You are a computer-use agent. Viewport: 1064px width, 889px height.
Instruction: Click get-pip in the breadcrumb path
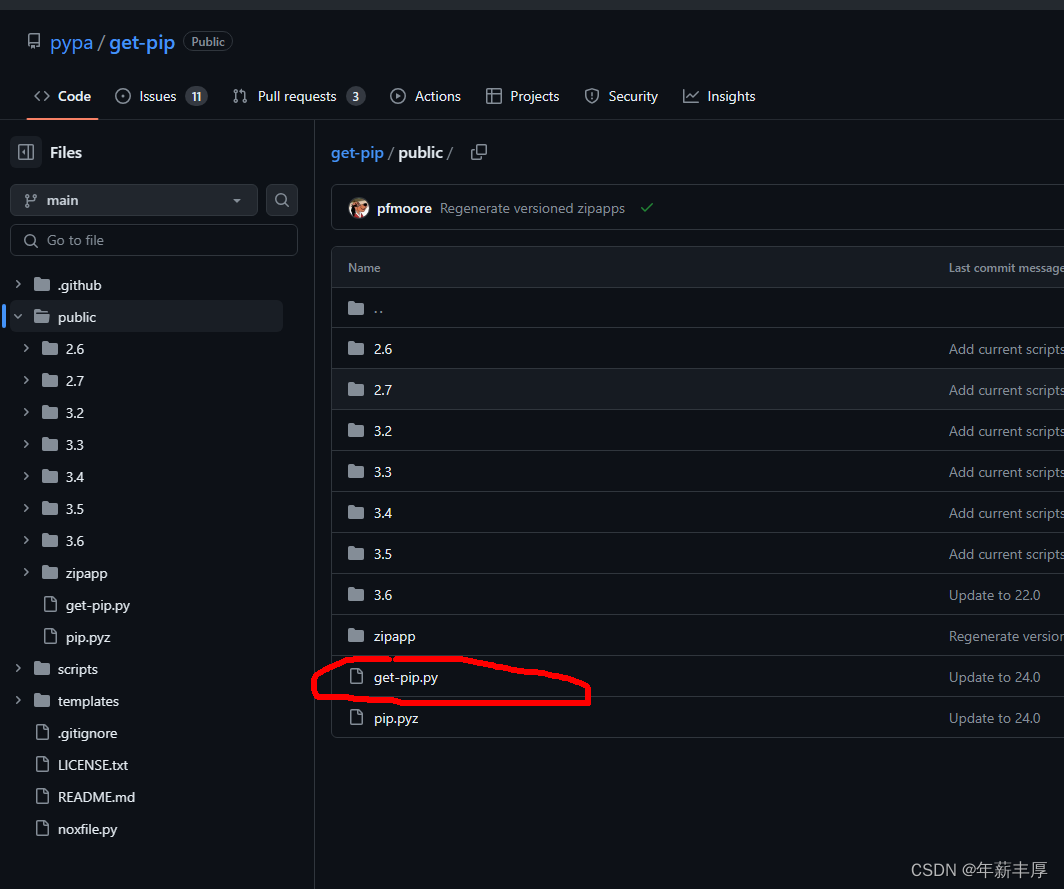pos(357,153)
